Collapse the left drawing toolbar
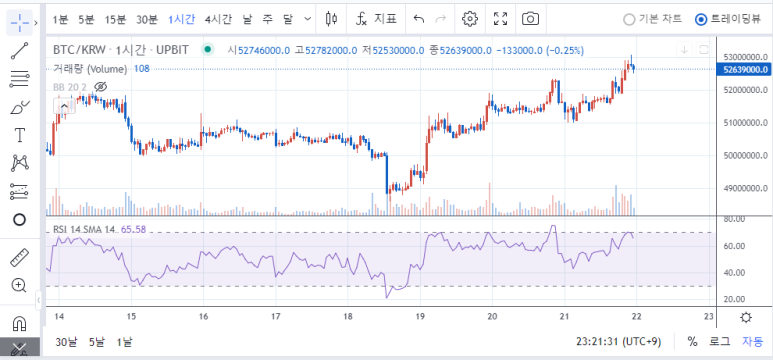Screen dimensions: 773x360 (38, 299)
